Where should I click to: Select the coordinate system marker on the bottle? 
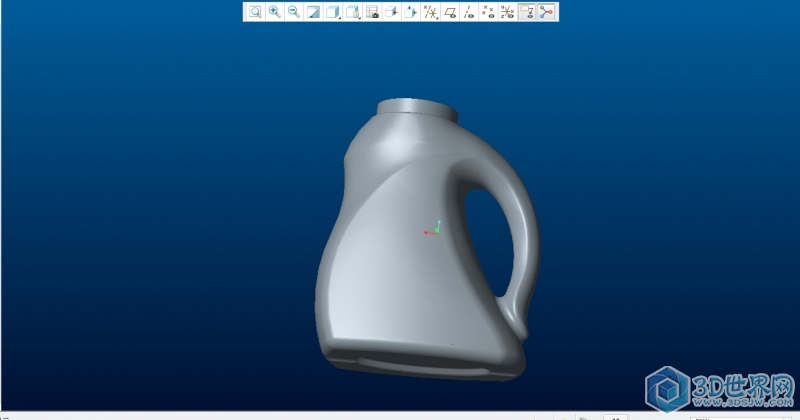point(433,228)
